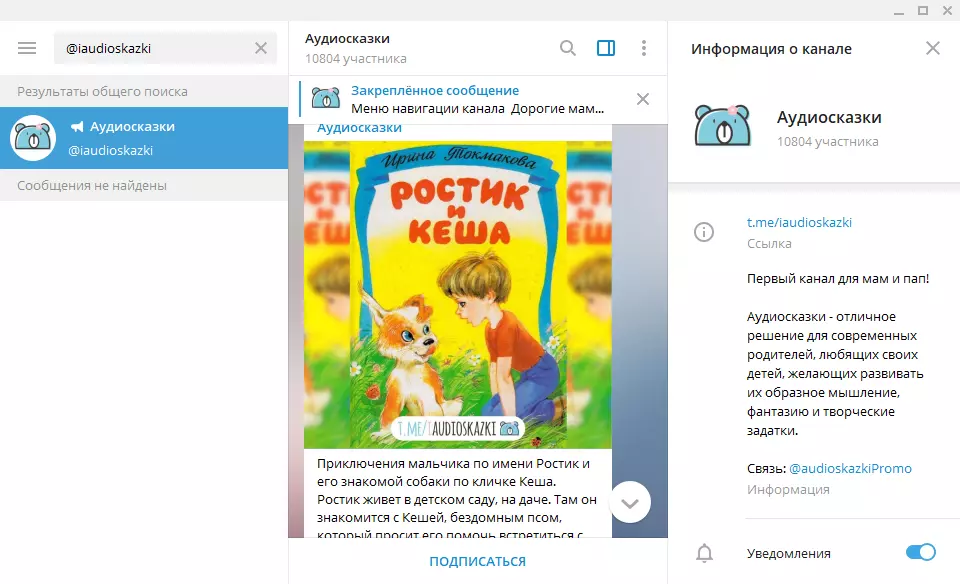Click the Ростик и Кеша book cover
Image resolution: width=960 pixels, height=584 pixels.
click(x=458, y=294)
